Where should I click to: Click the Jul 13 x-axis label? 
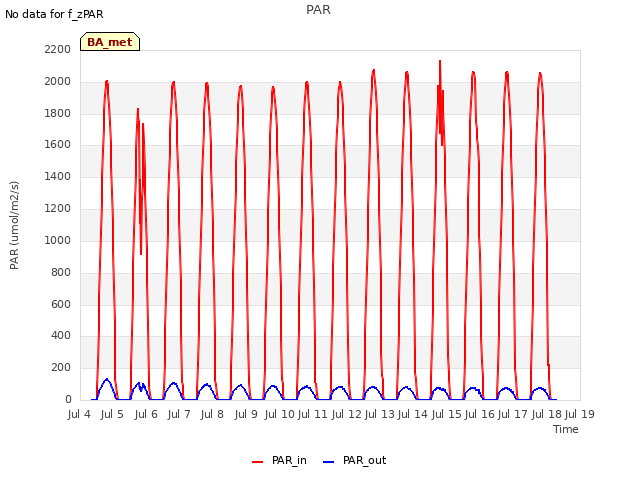point(380,414)
